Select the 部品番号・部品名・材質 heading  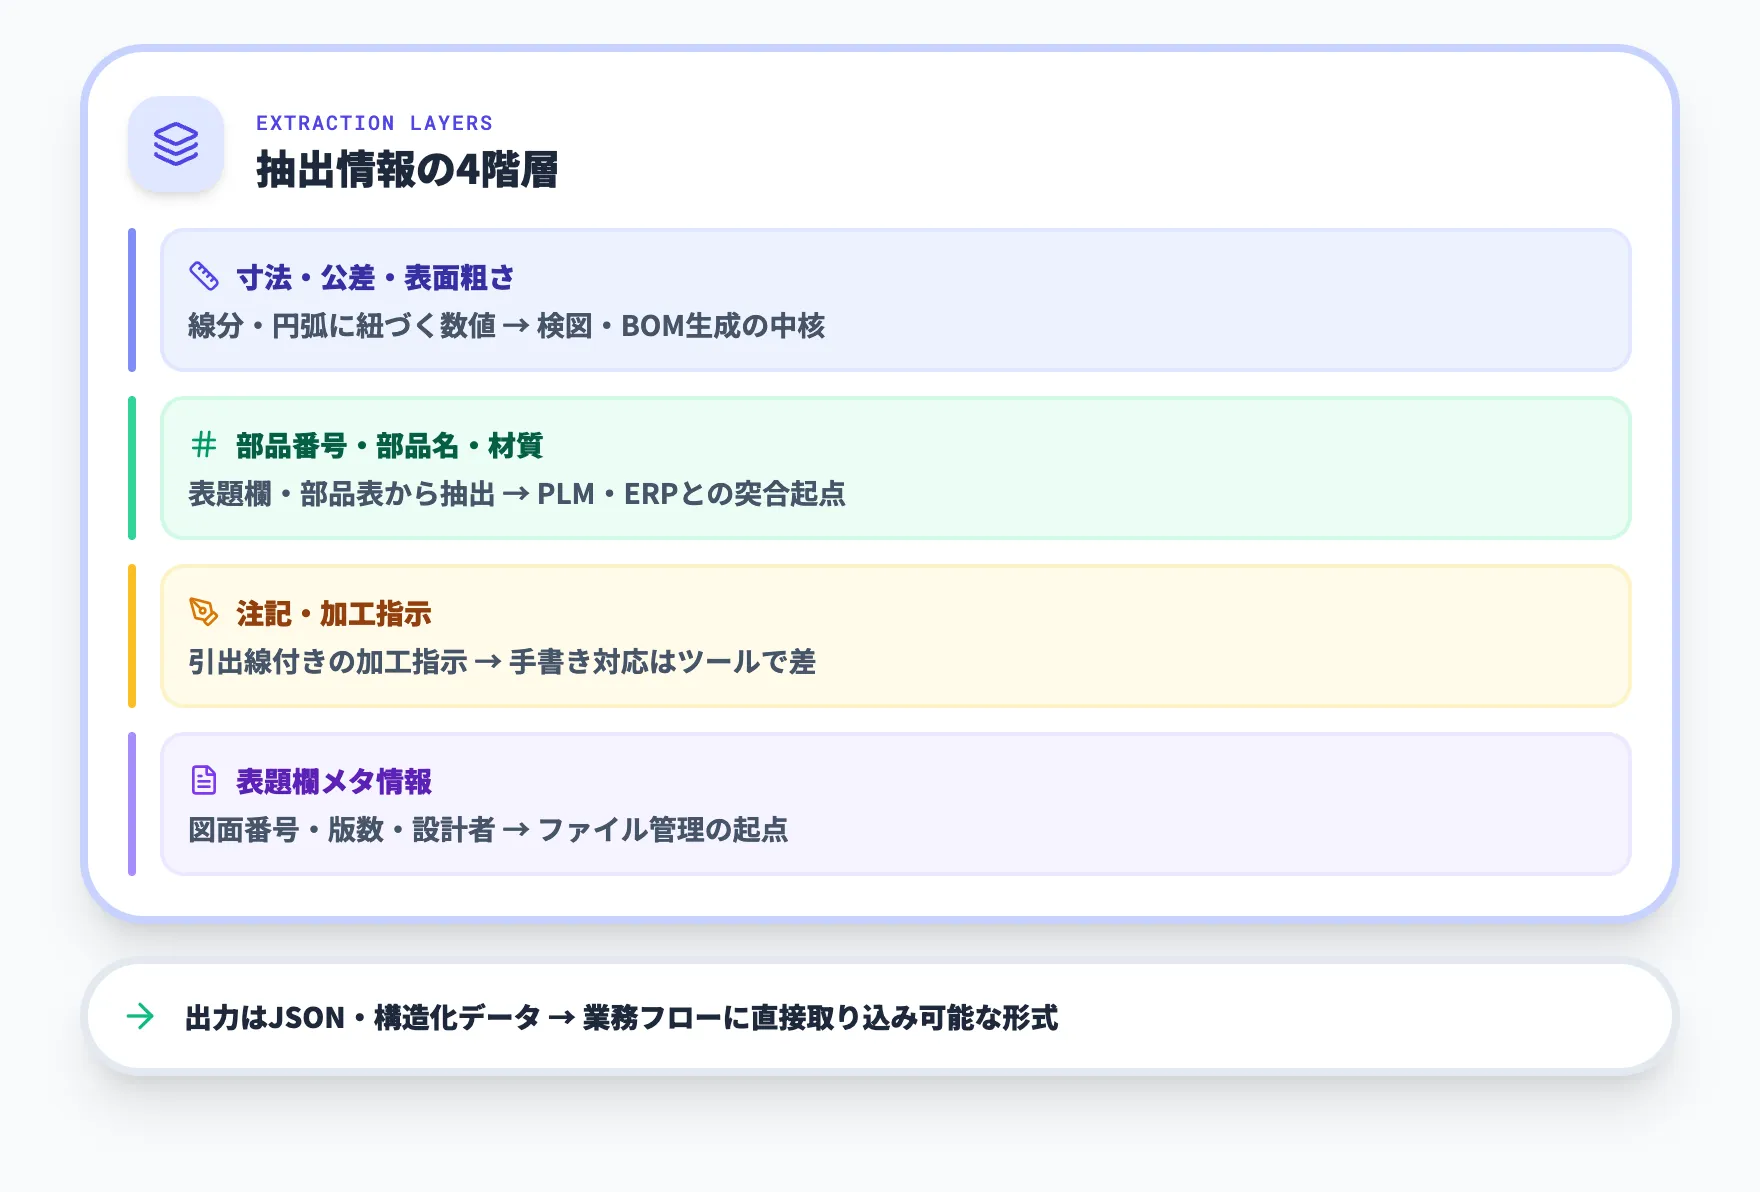[x=388, y=446]
